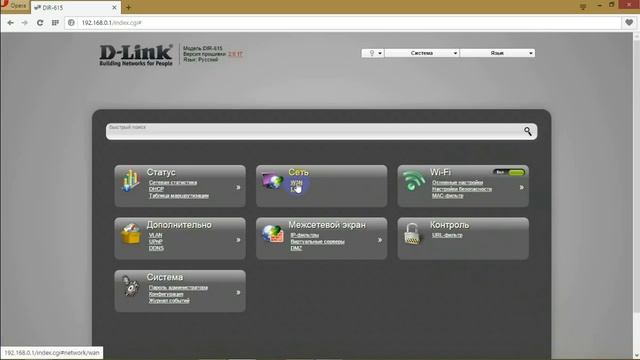Click the red firmware version link
This screenshot has width=640, height=360.
(x=235, y=54)
